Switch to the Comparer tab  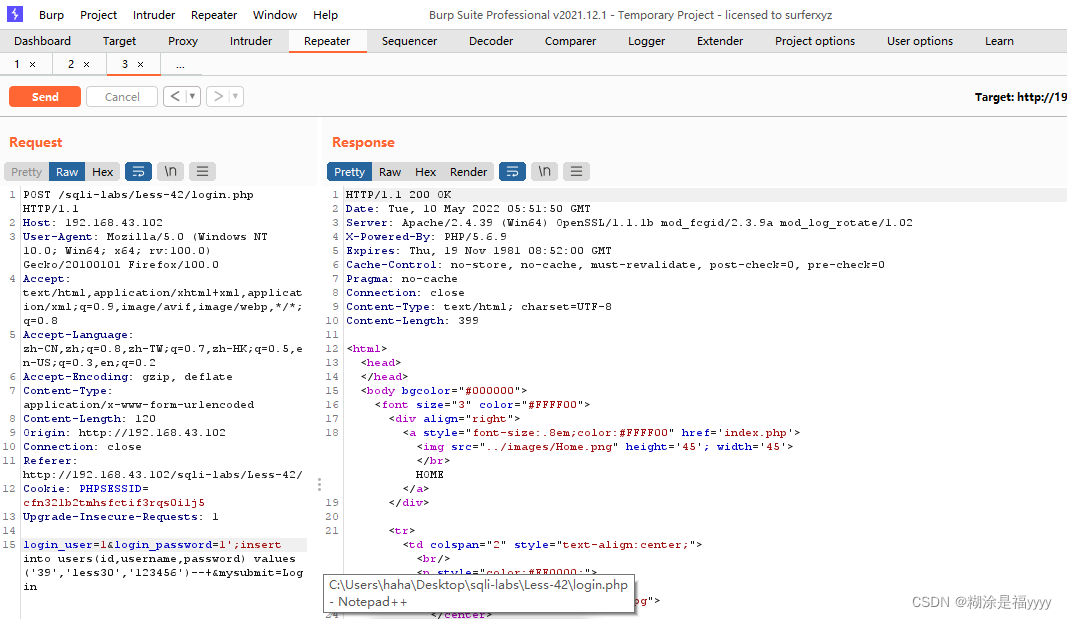click(x=570, y=41)
